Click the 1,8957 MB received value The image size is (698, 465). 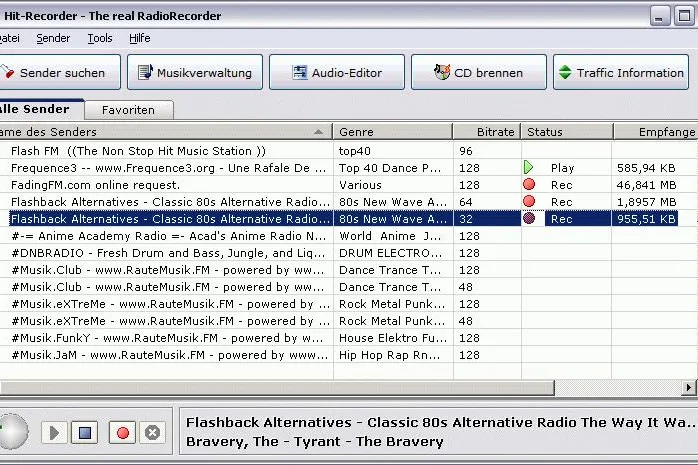[x=646, y=202]
